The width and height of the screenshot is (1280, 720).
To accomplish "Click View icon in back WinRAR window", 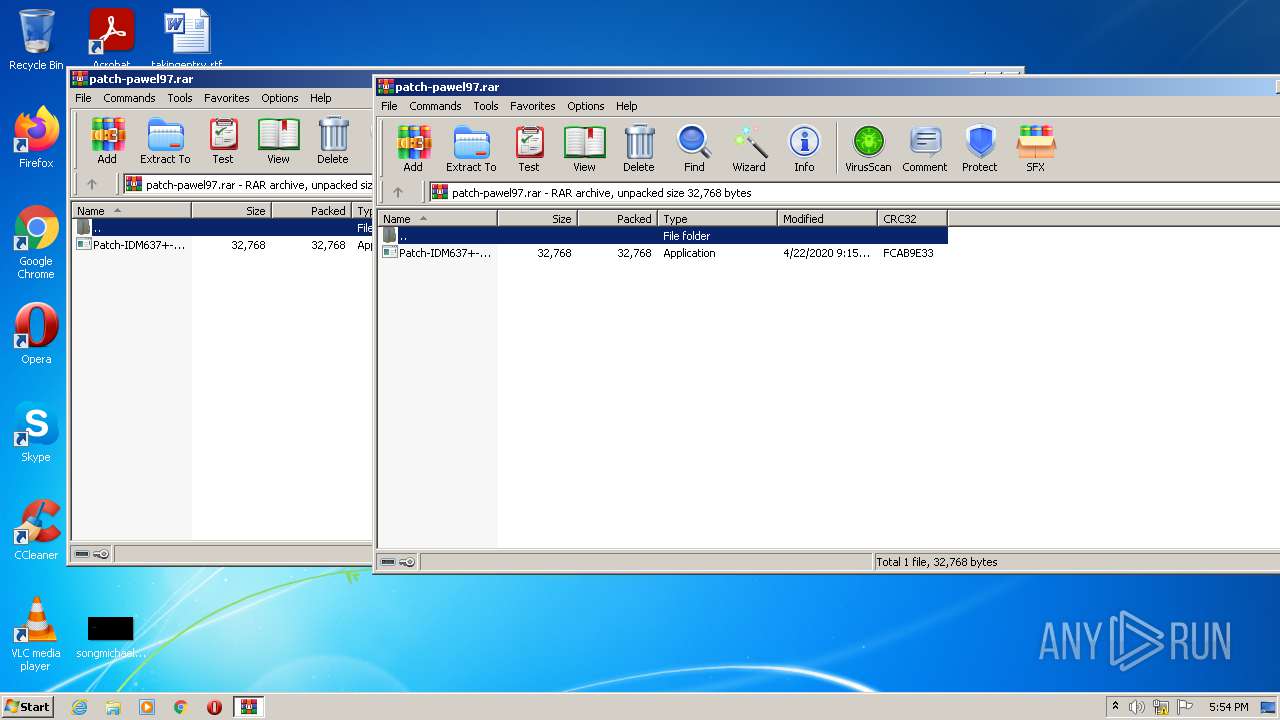I will (278, 141).
